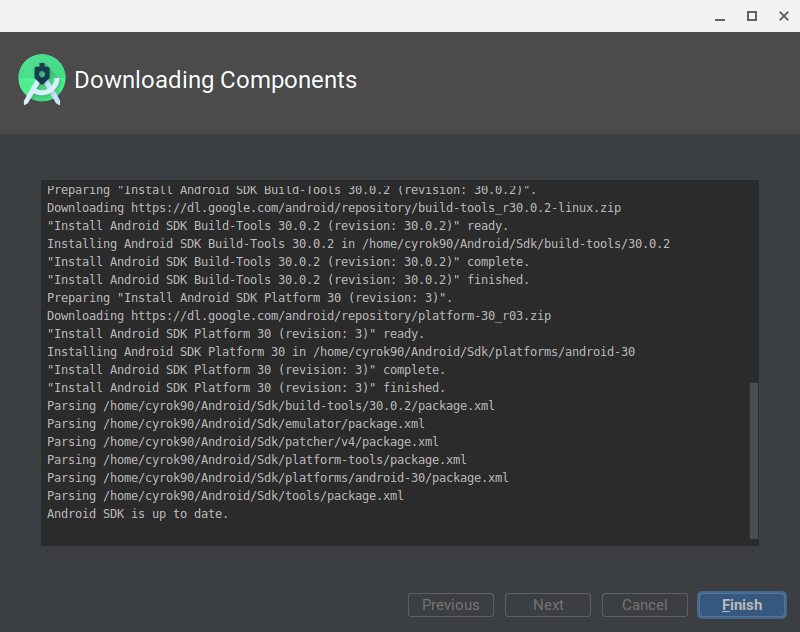
Task: Maximize the setup wizard window
Action: point(752,16)
